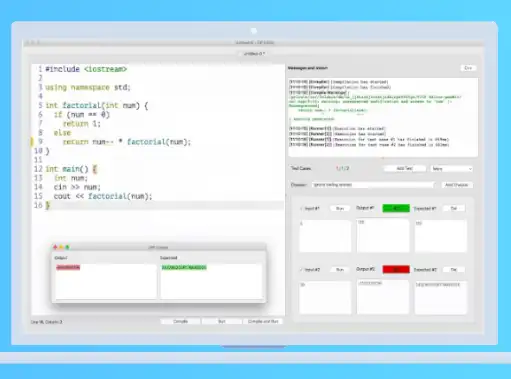Click inside the Output #2 text box
The width and height of the screenshot is (511, 379).
pyautogui.click(x=383, y=297)
